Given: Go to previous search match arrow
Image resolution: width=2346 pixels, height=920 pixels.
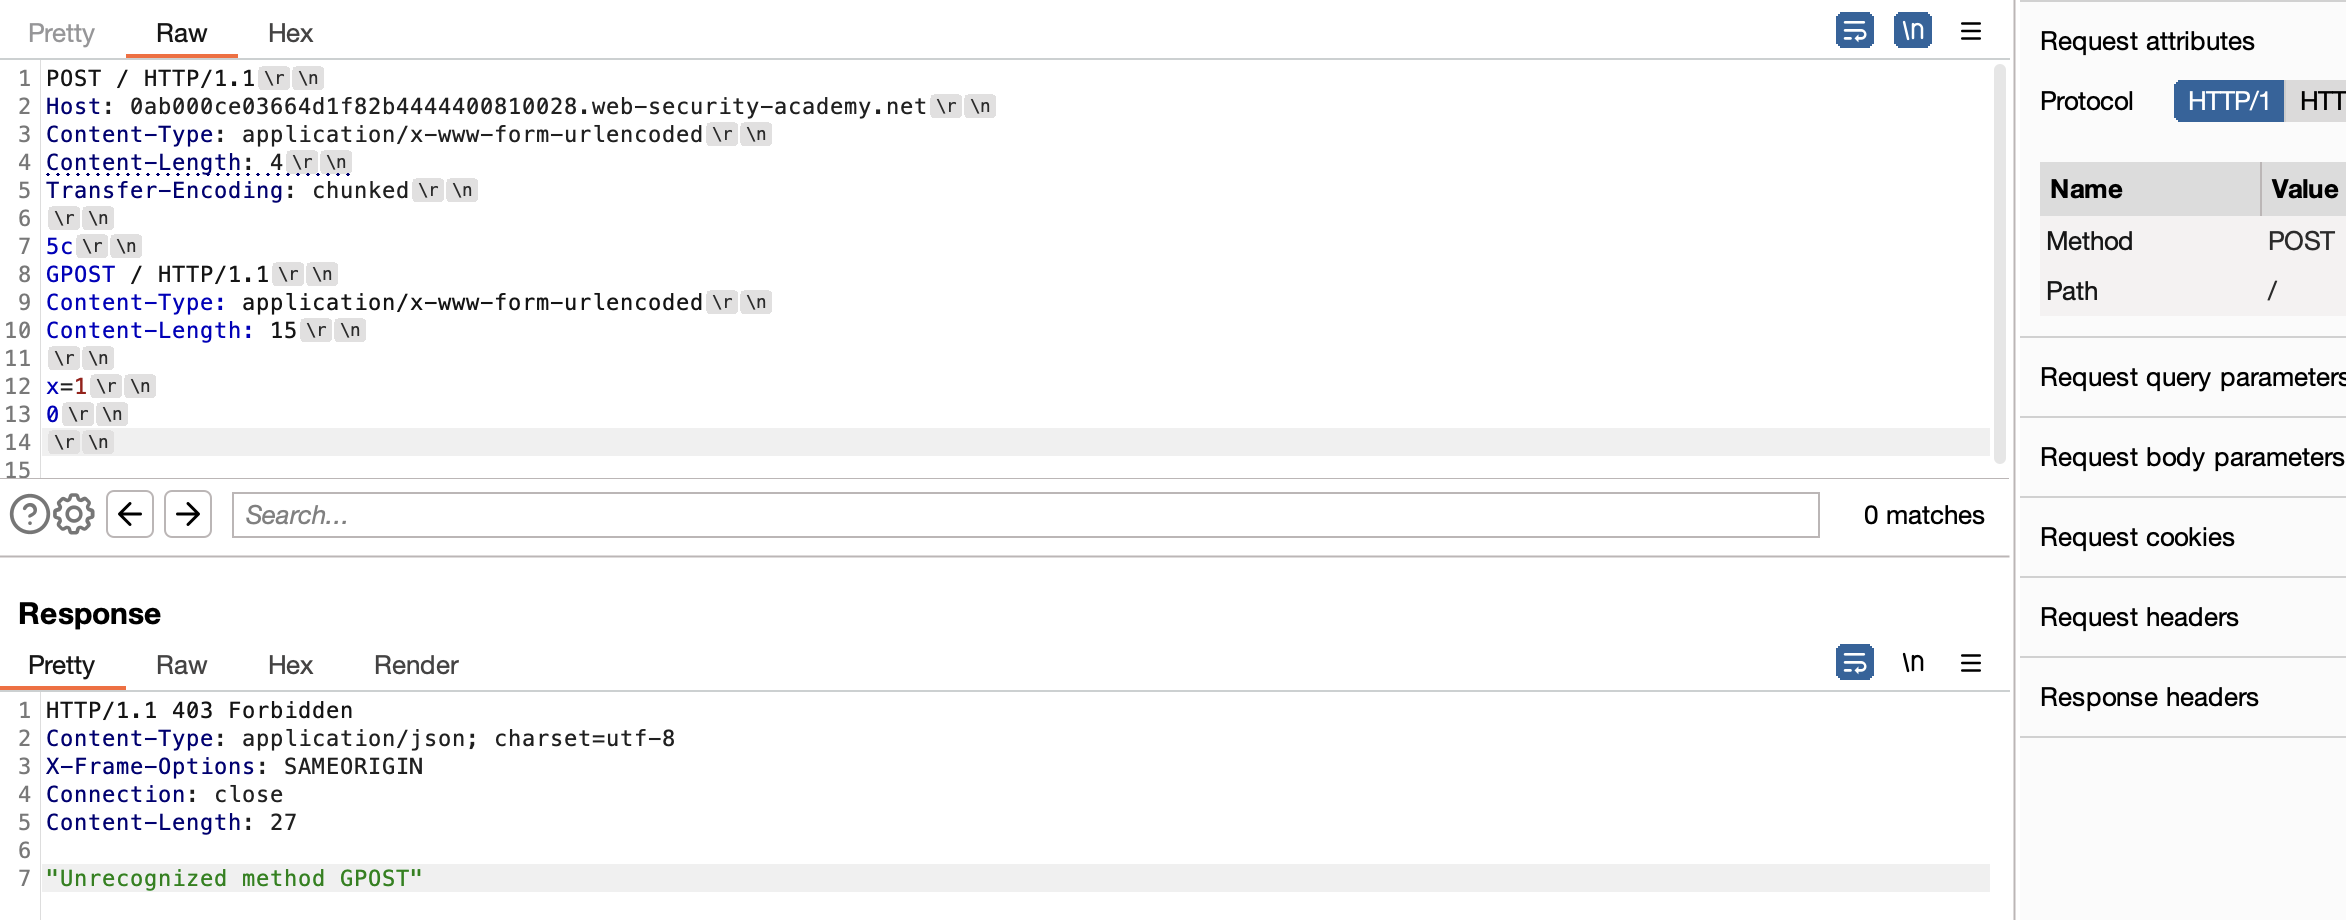Looking at the screenshot, I should pyautogui.click(x=130, y=515).
